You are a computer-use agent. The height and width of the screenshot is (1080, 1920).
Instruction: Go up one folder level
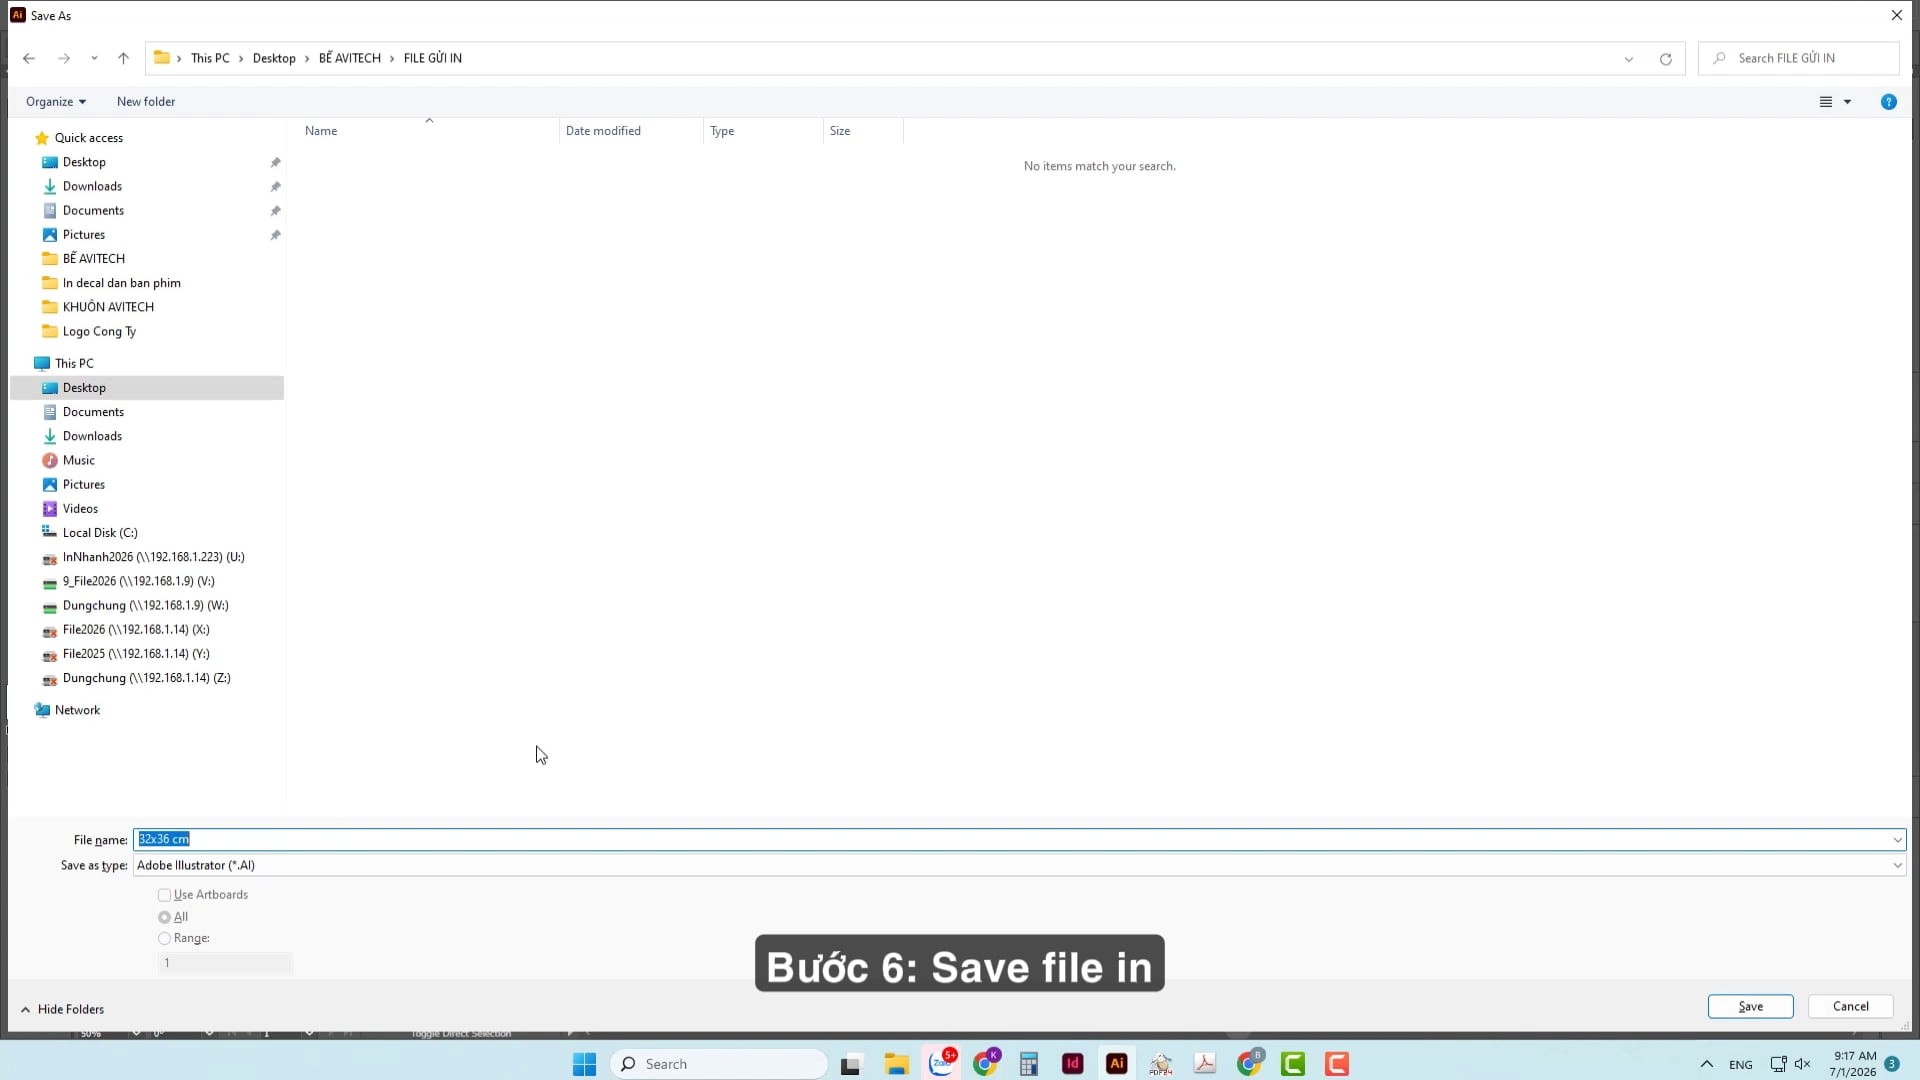[x=123, y=58]
